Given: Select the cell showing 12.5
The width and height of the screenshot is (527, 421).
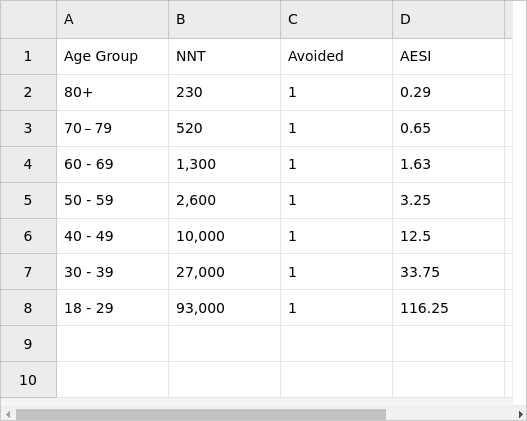Looking at the screenshot, I should click(x=448, y=236).
